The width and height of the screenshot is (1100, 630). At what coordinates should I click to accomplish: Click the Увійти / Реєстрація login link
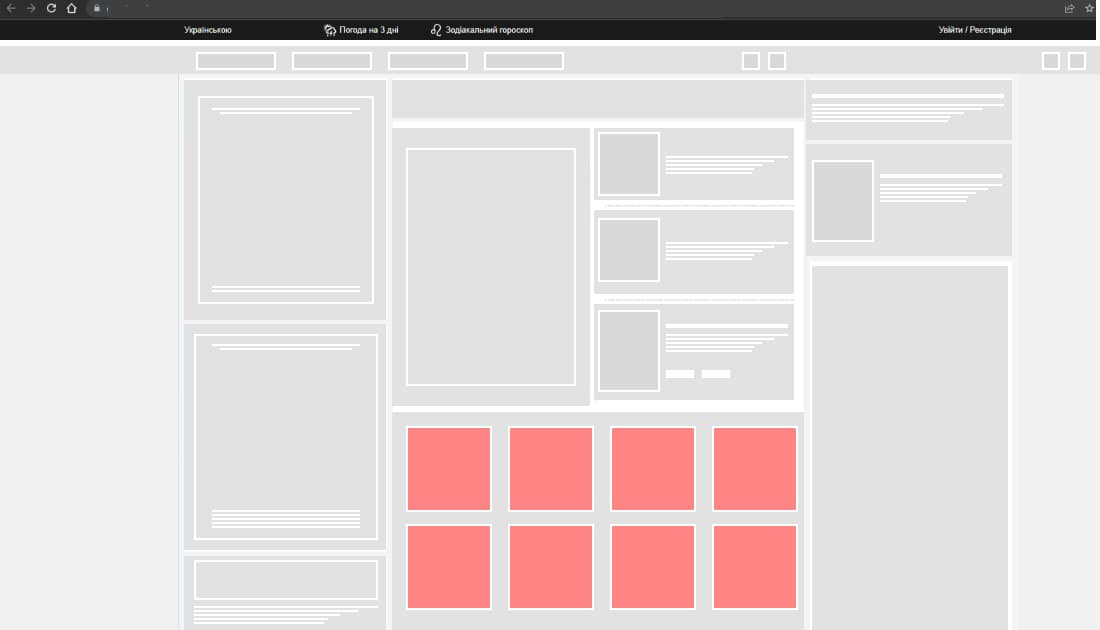(x=974, y=30)
